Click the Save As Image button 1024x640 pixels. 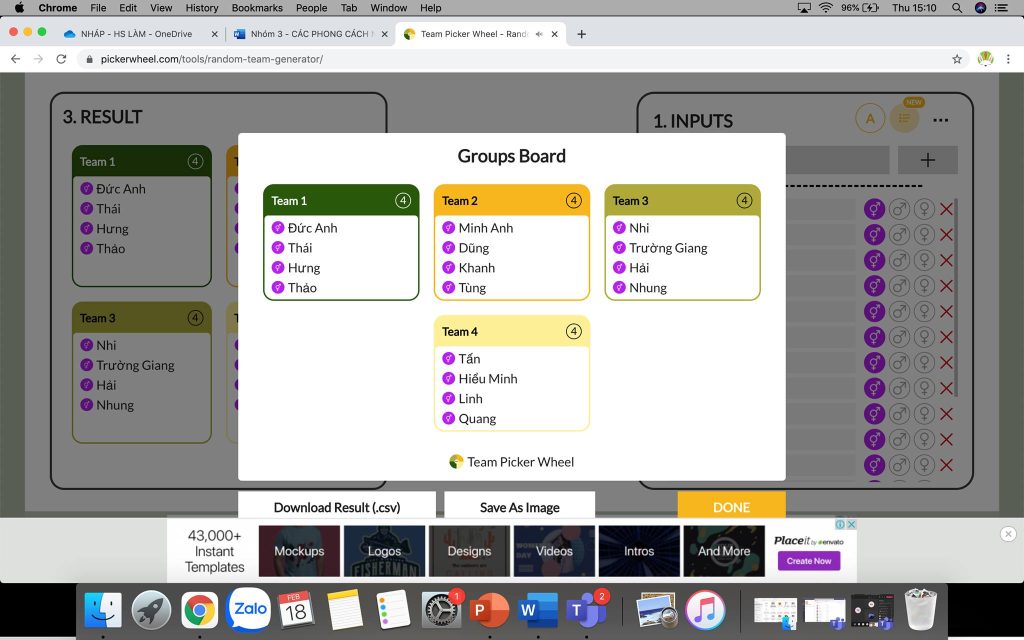click(x=519, y=507)
